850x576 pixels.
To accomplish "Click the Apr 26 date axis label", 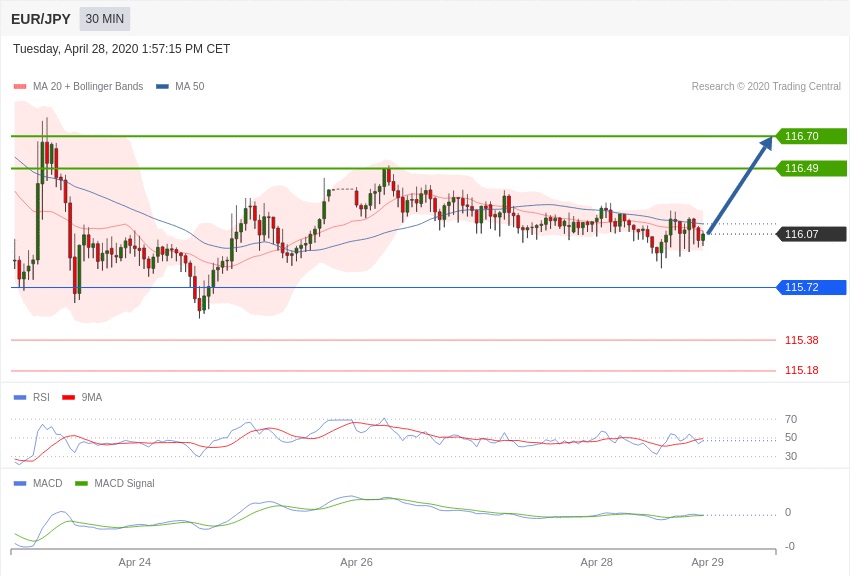I will tap(356, 562).
